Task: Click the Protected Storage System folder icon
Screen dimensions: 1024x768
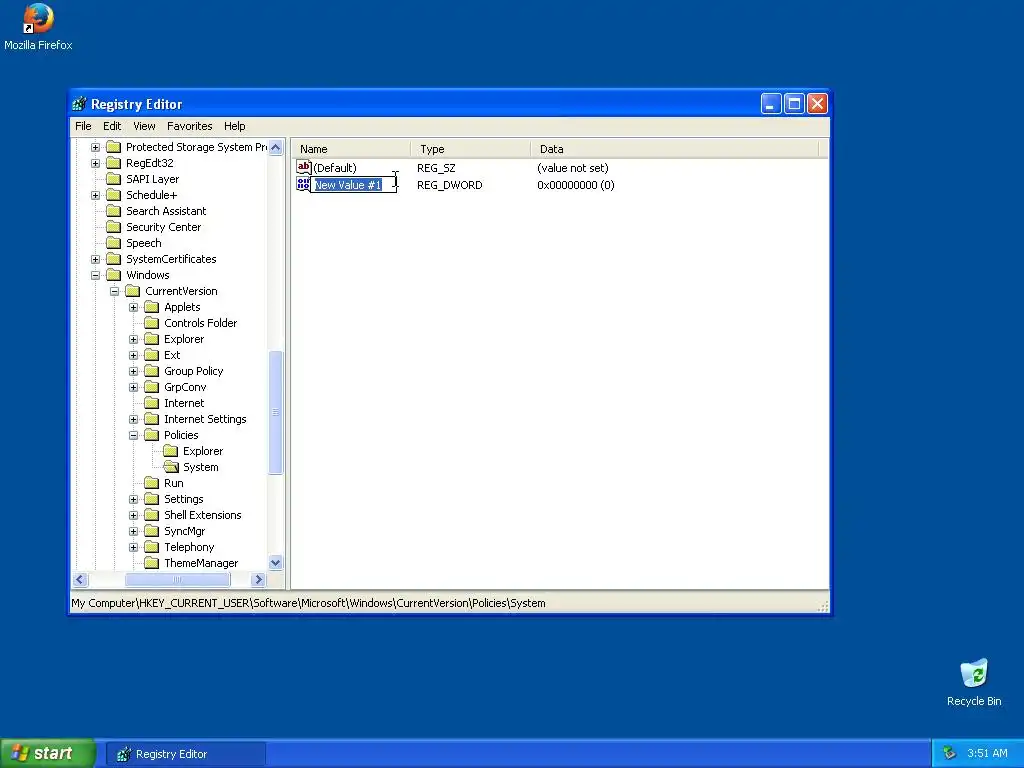Action: point(114,147)
